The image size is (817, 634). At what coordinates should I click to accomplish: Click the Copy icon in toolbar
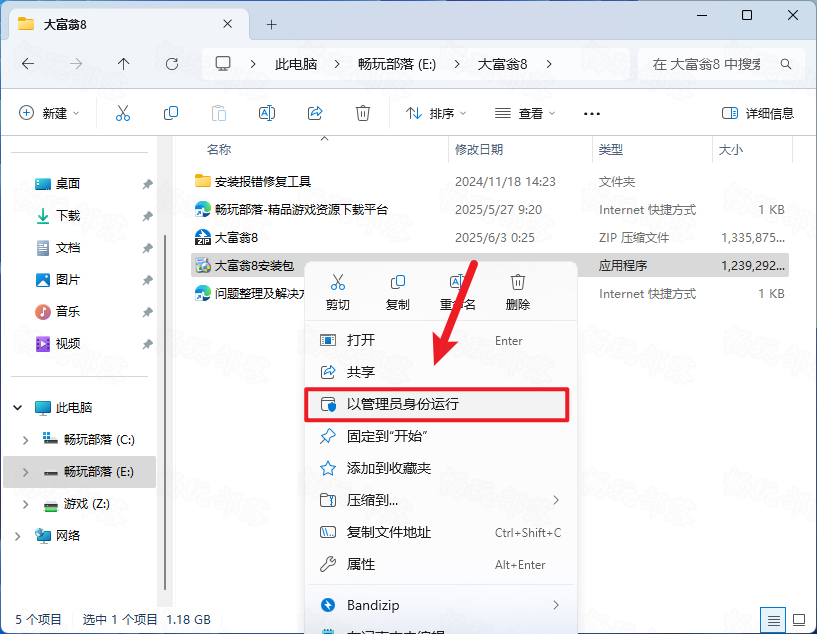(x=171, y=113)
